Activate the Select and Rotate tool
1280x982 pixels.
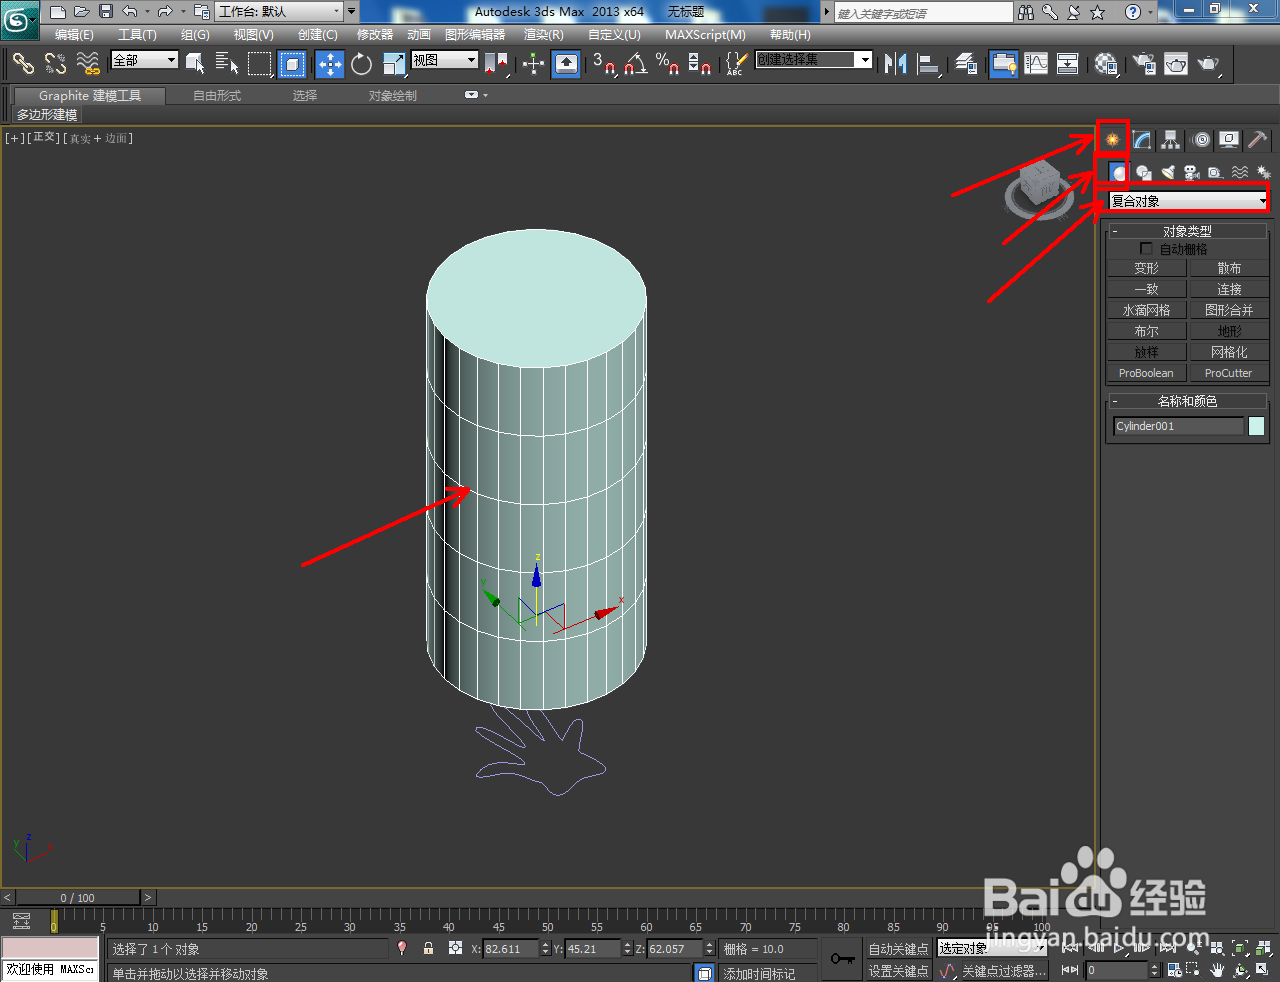point(361,64)
